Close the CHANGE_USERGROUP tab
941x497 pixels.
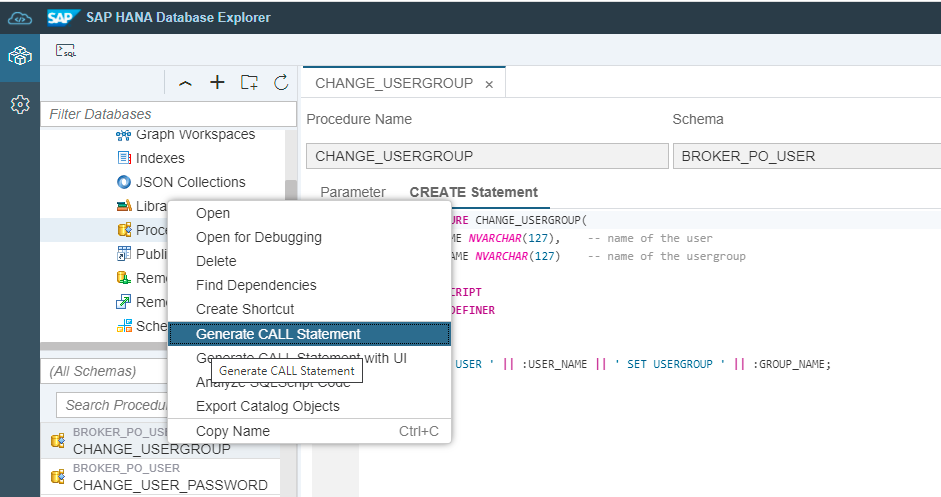click(489, 85)
